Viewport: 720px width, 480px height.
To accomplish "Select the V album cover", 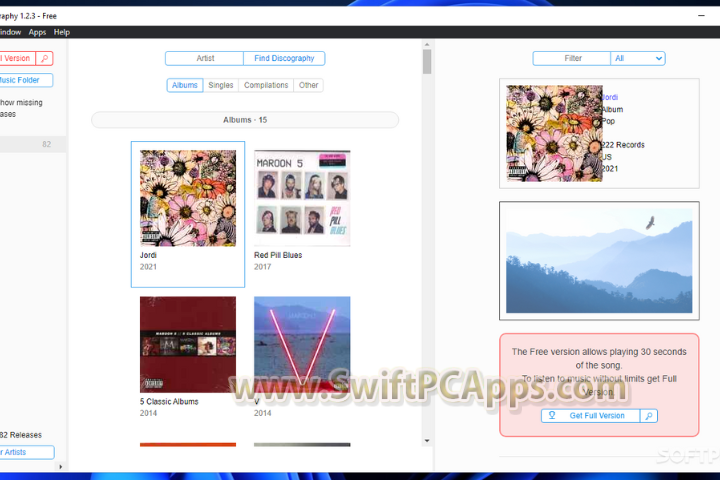I will [302, 344].
